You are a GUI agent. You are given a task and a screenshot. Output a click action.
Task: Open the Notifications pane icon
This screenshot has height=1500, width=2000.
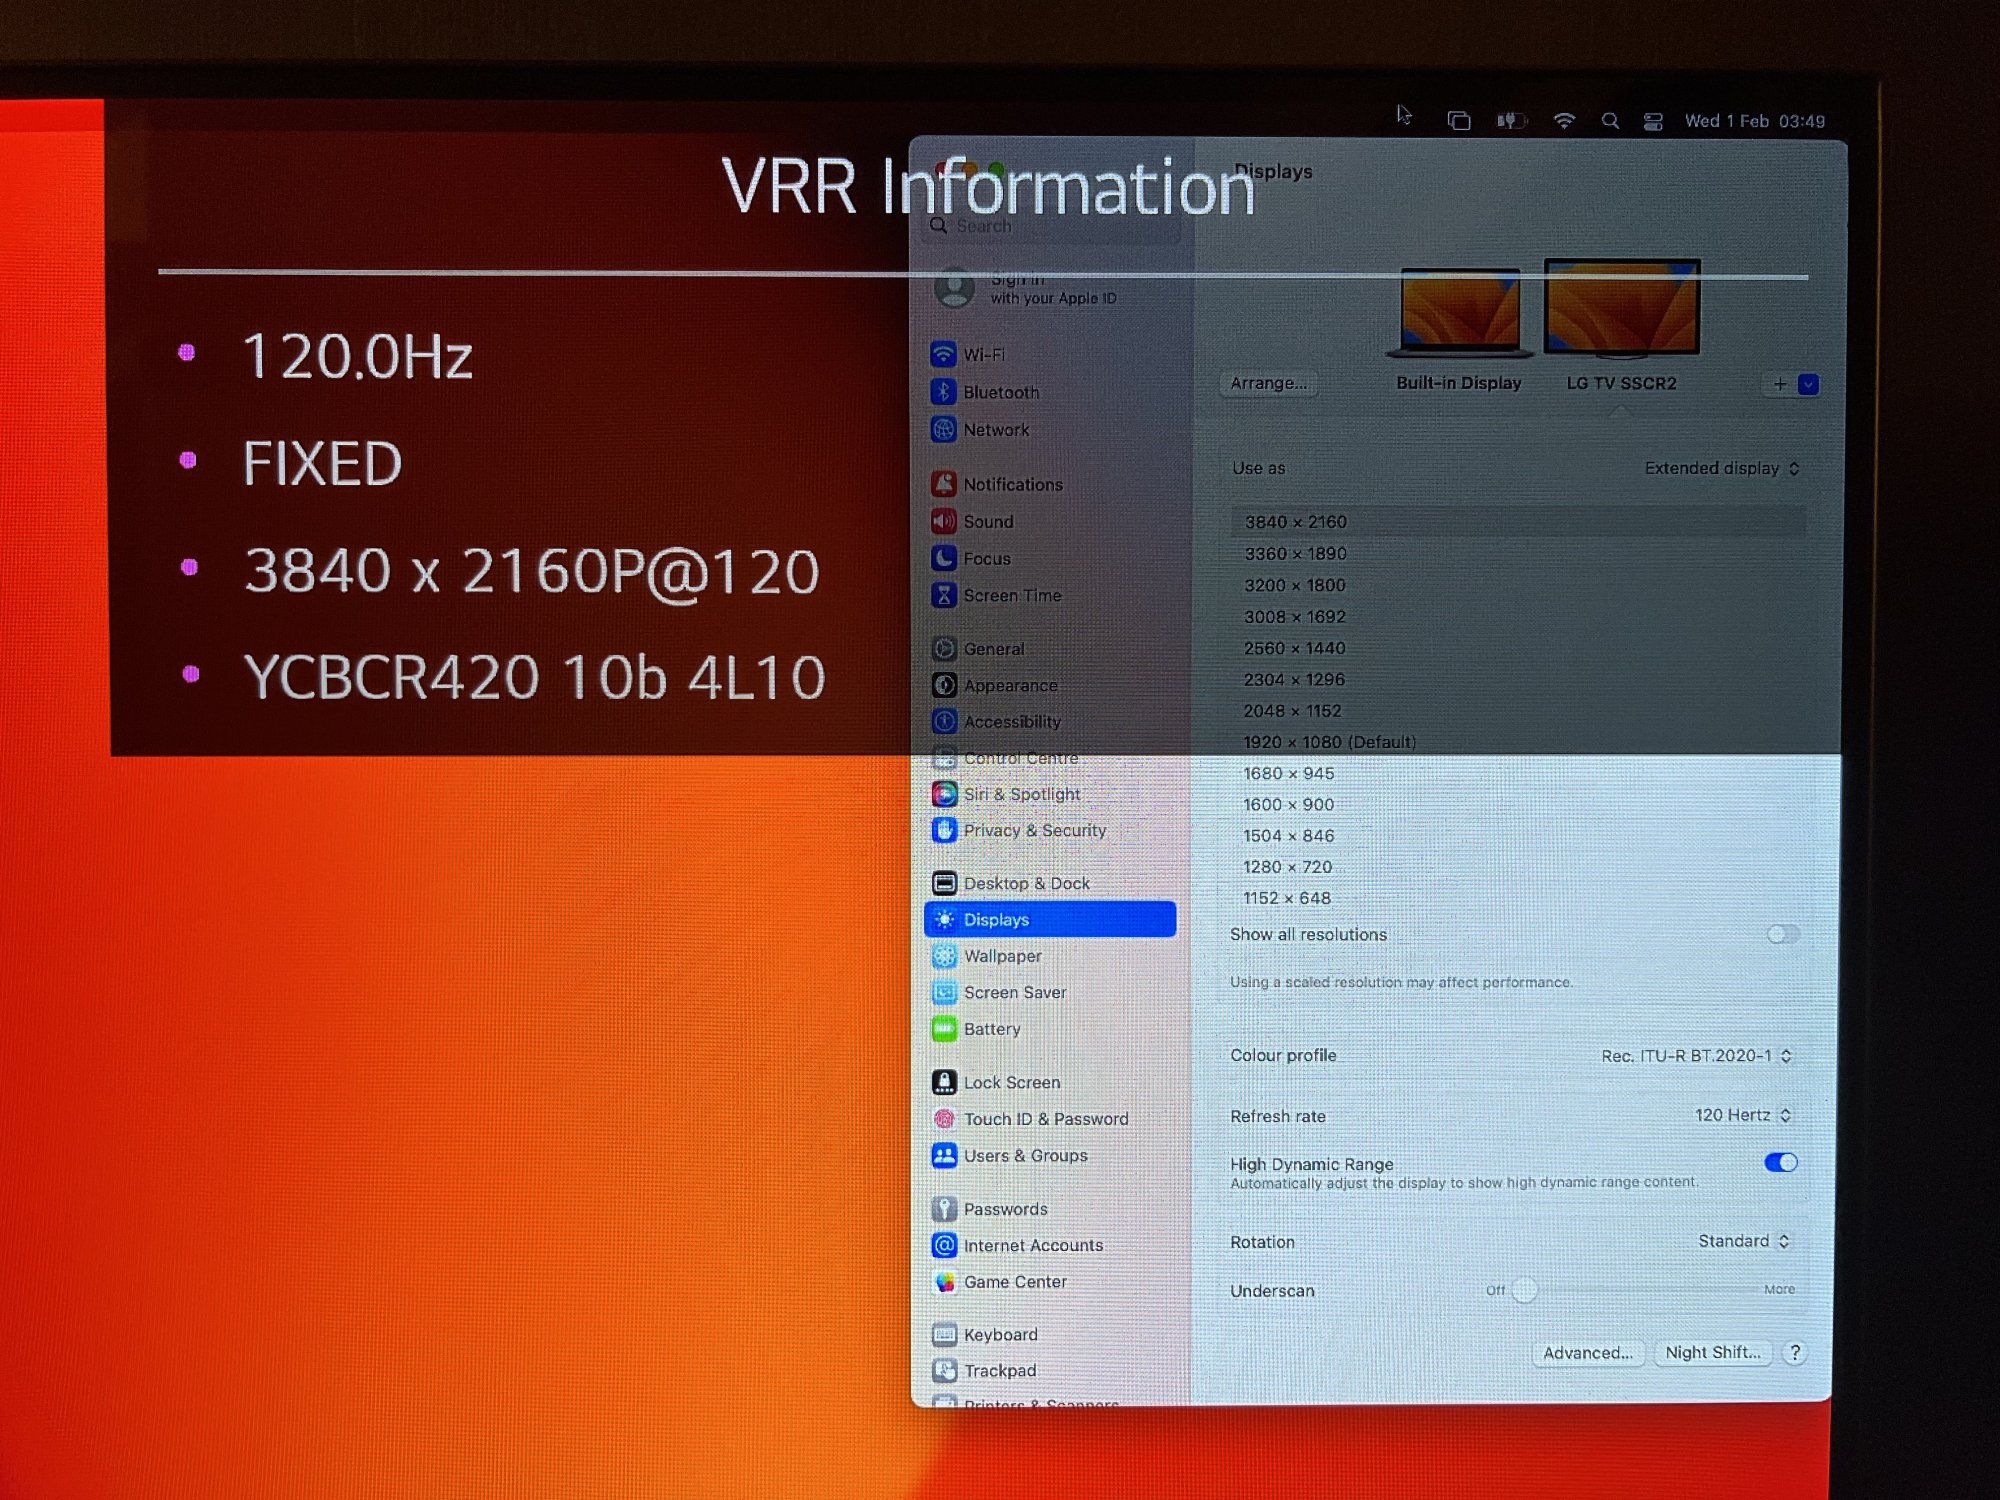pyautogui.click(x=943, y=484)
